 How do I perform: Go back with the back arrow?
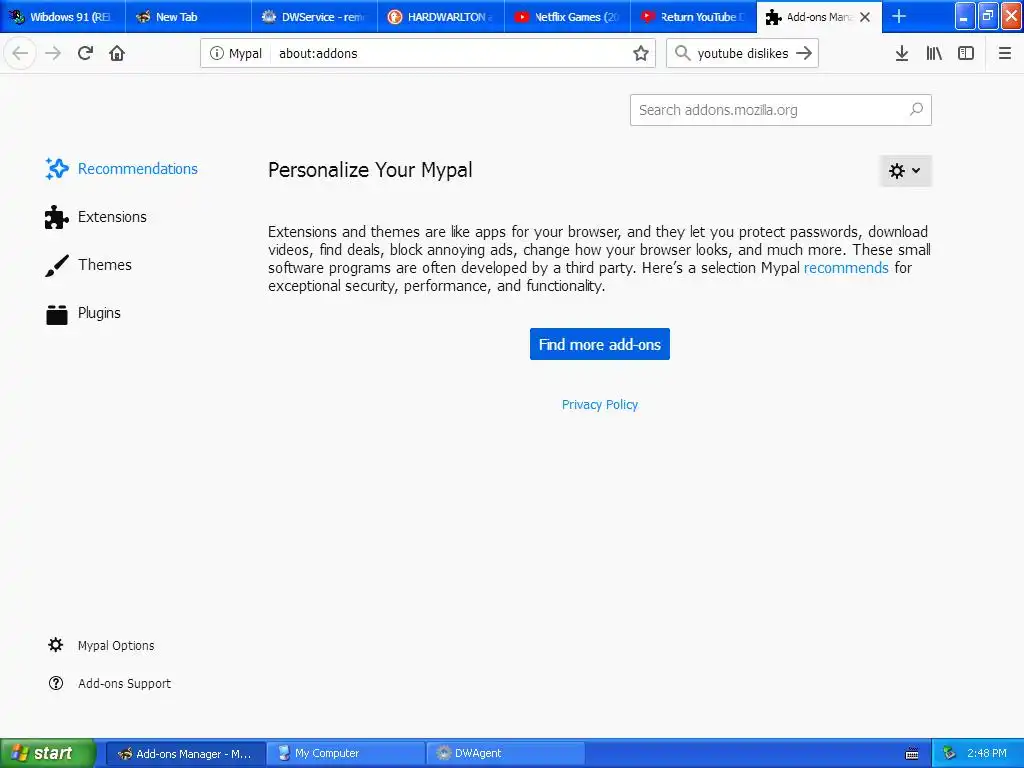20,54
